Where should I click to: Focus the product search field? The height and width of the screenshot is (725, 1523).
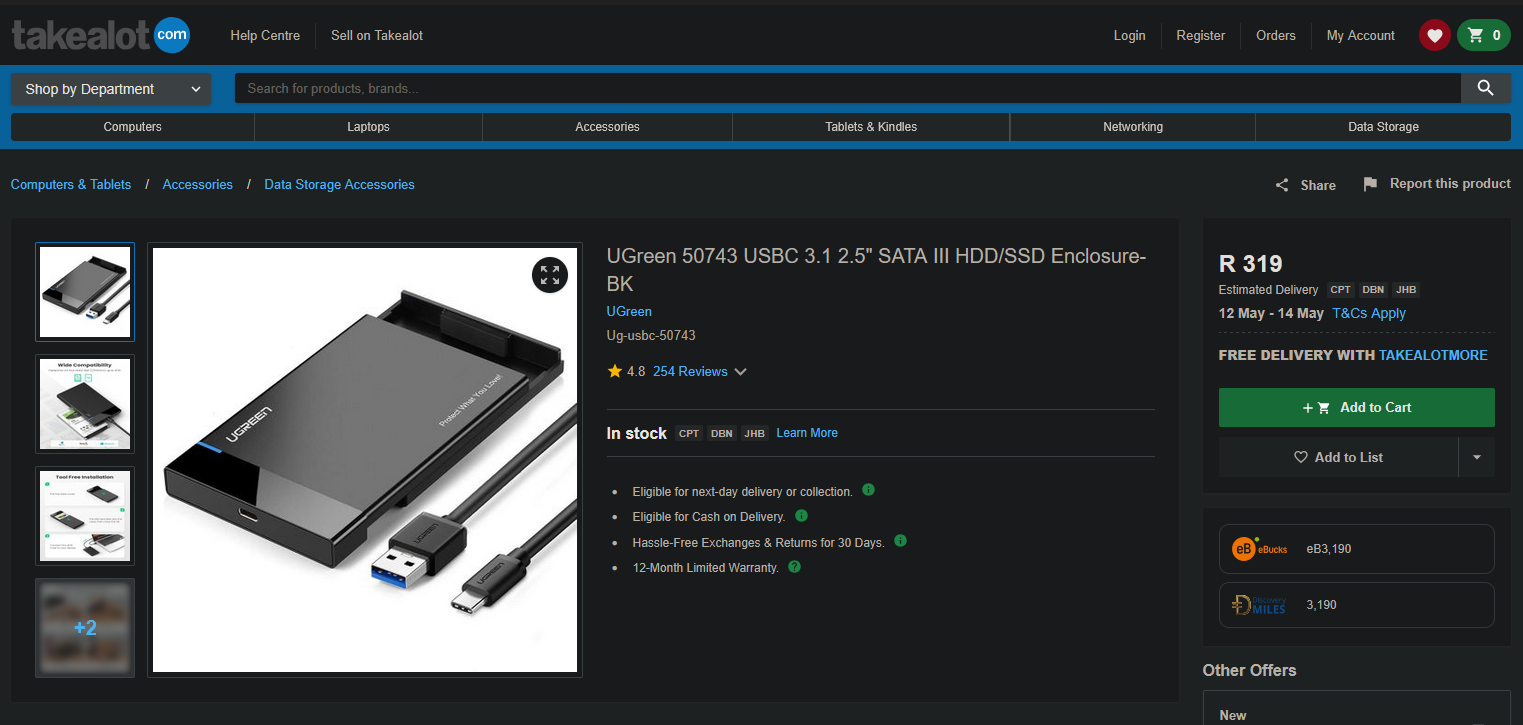[x=847, y=88]
